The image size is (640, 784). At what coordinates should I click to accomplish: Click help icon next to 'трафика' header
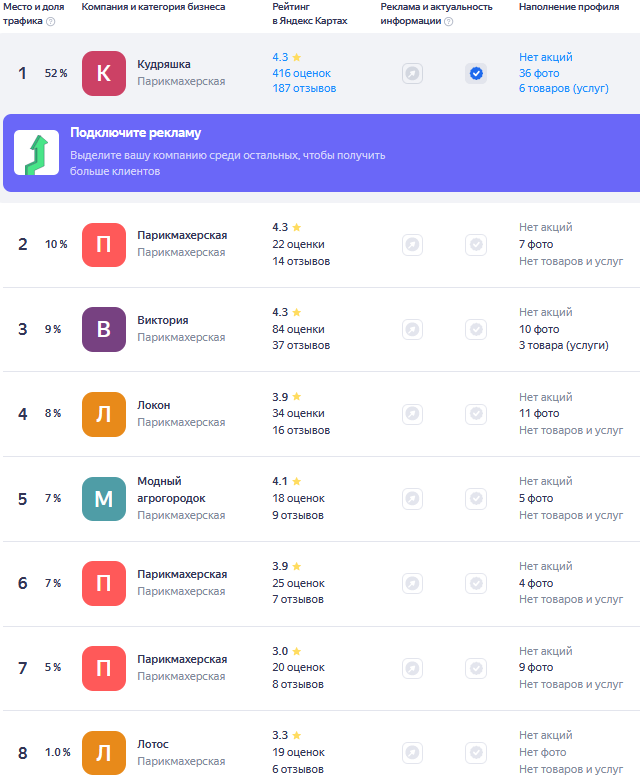point(50,22)
